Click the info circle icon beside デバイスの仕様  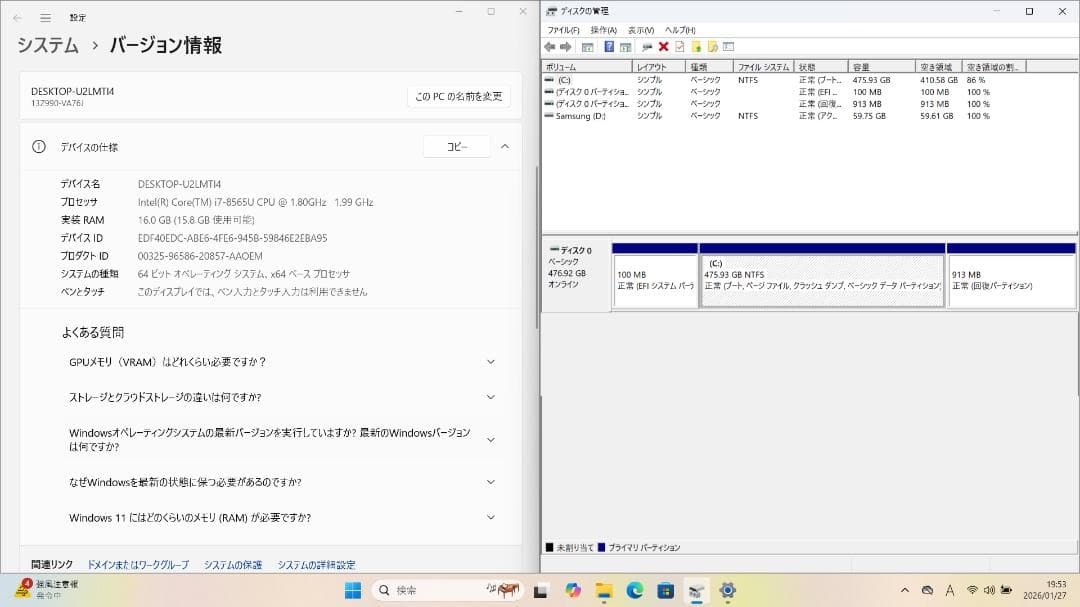38,146
